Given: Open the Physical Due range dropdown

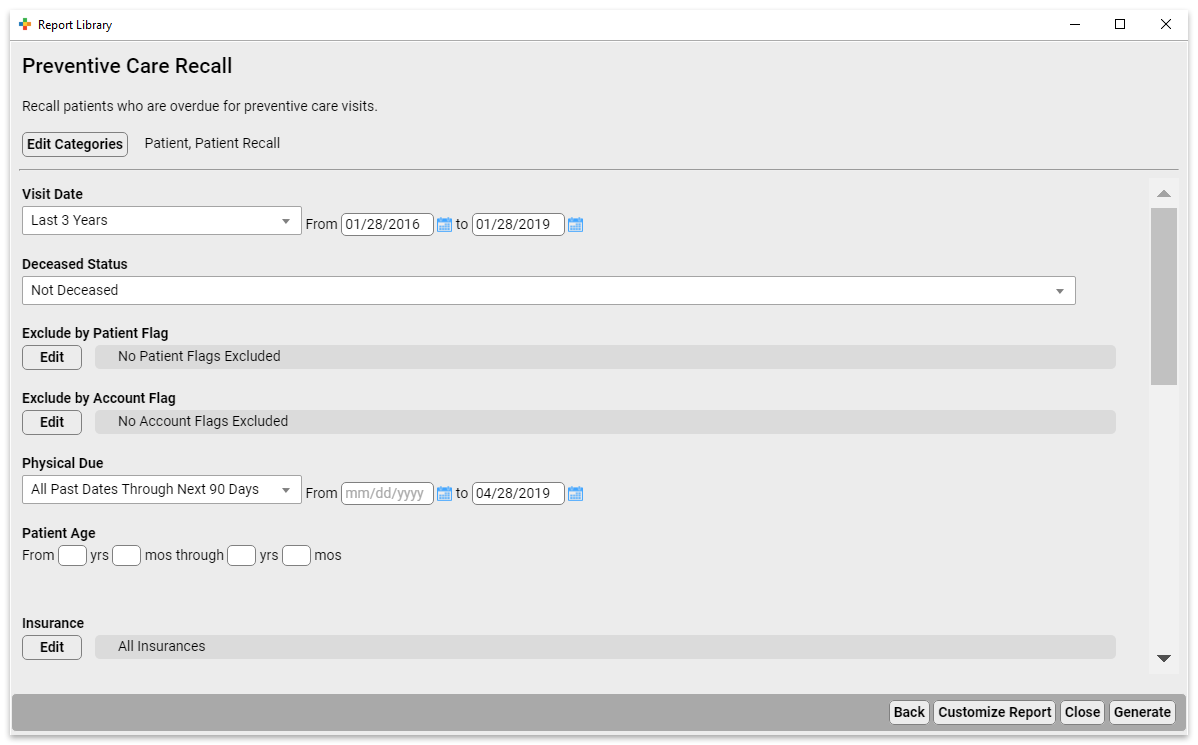Looking at the screenshot, I should pyautogui.click(x=162, y=490).
